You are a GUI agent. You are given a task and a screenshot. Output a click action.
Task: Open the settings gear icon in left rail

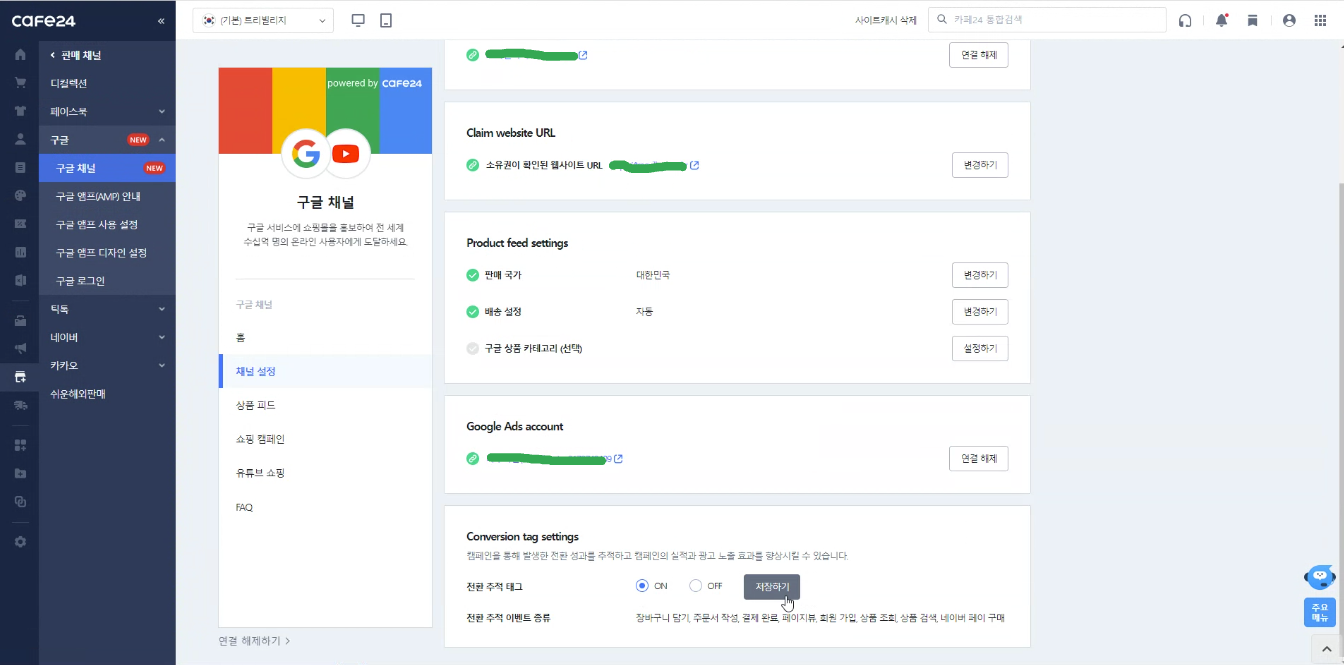(20, 541)
